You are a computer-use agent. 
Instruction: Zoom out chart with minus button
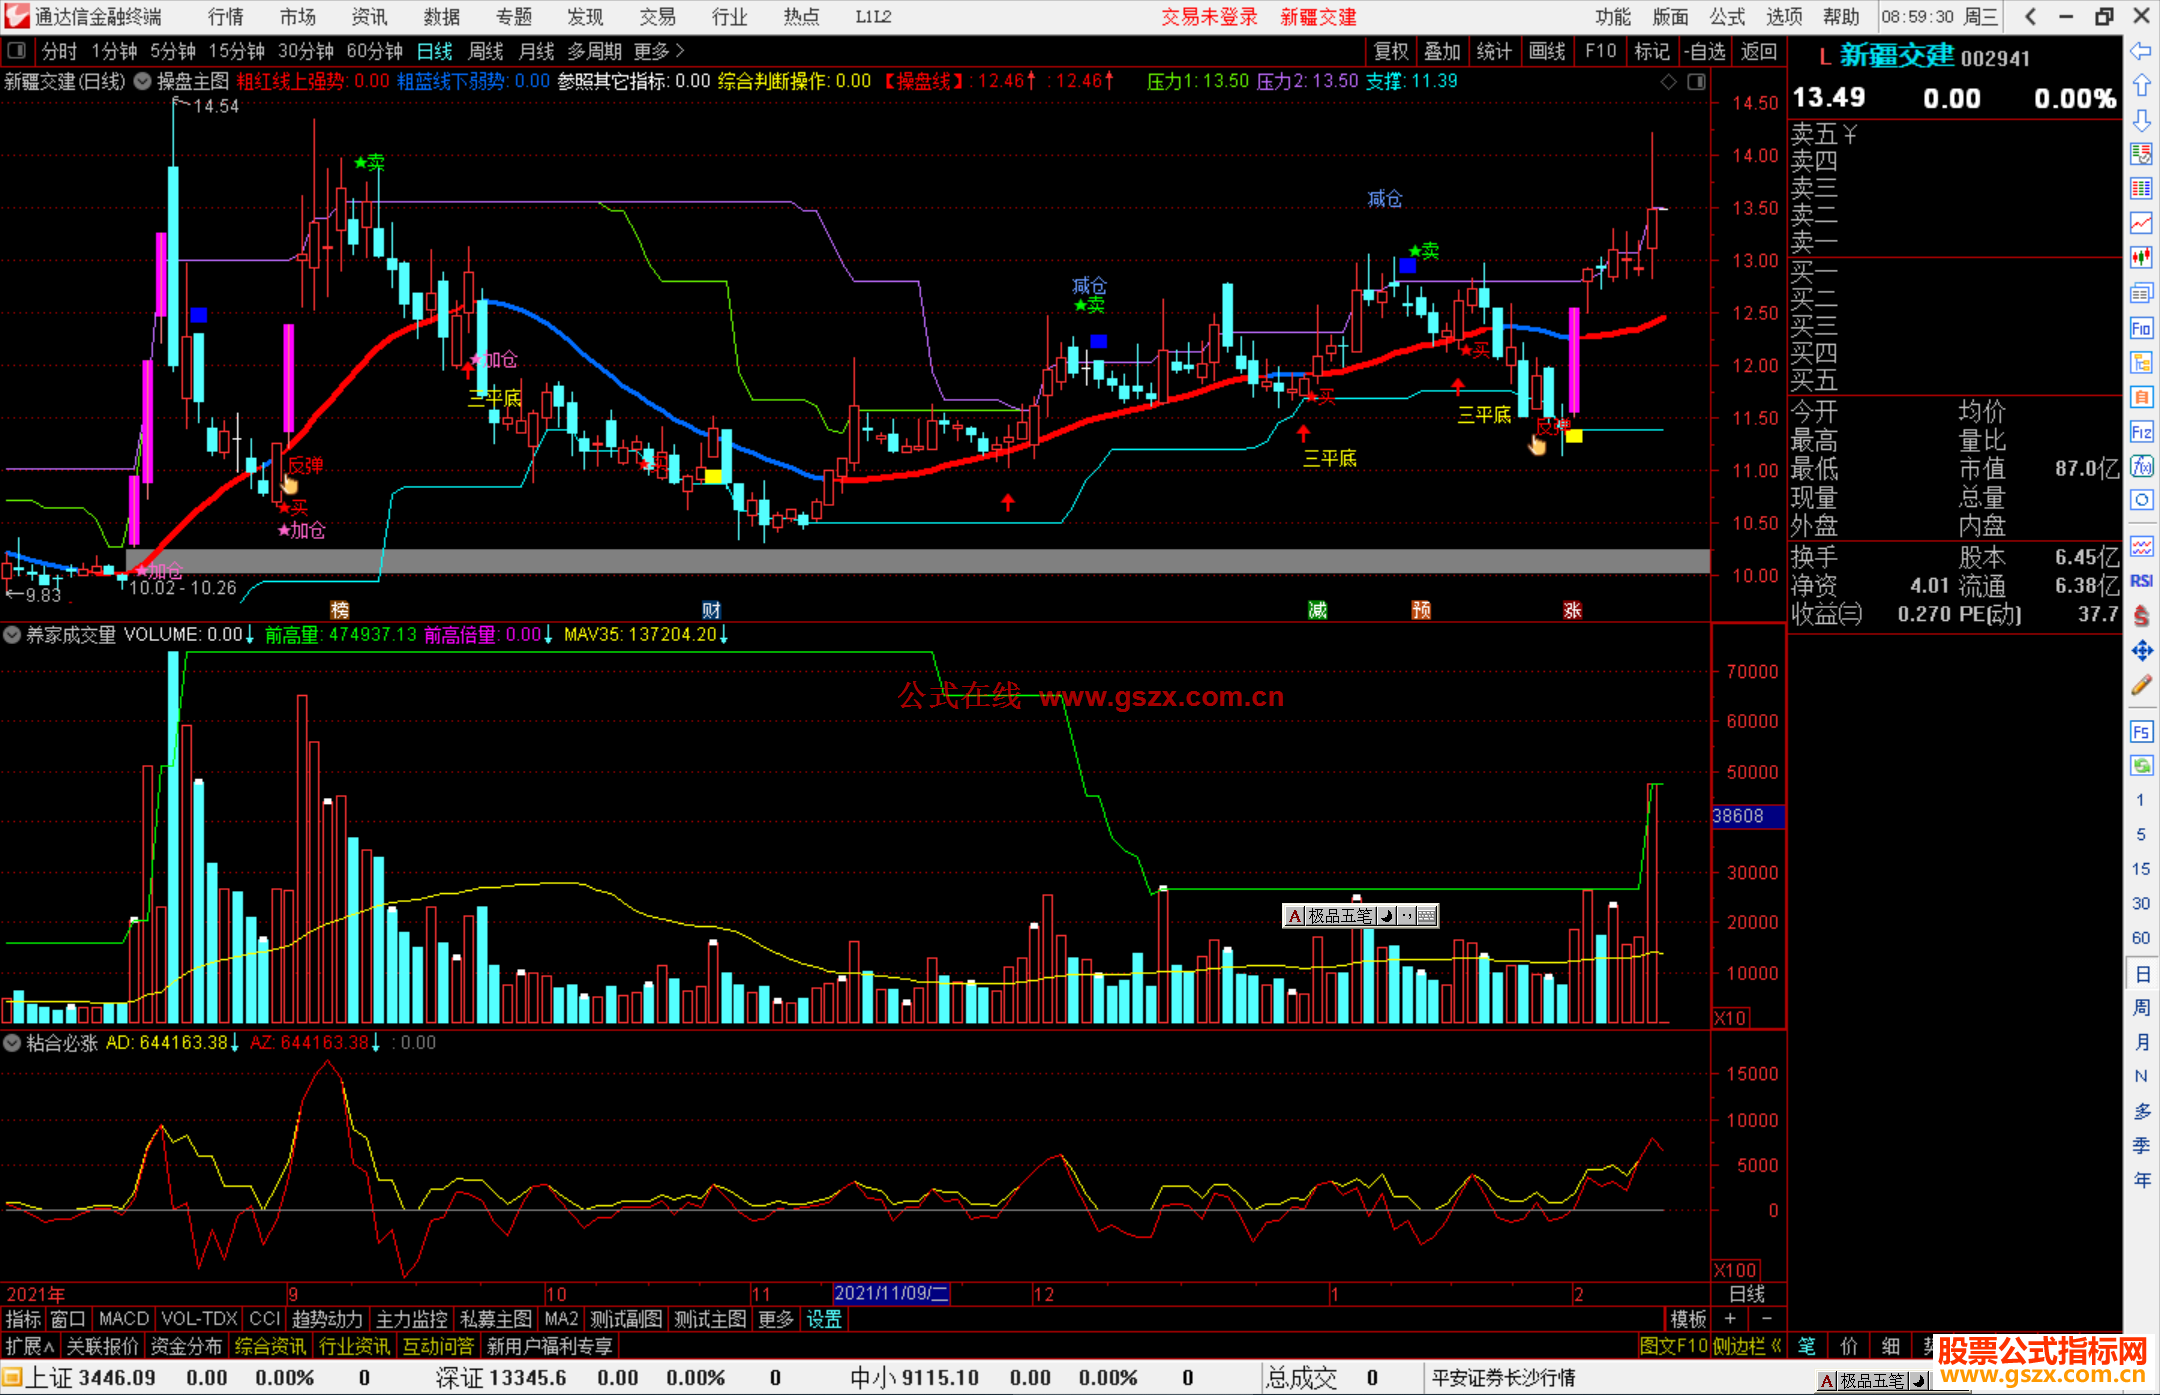(1766, 1320)
